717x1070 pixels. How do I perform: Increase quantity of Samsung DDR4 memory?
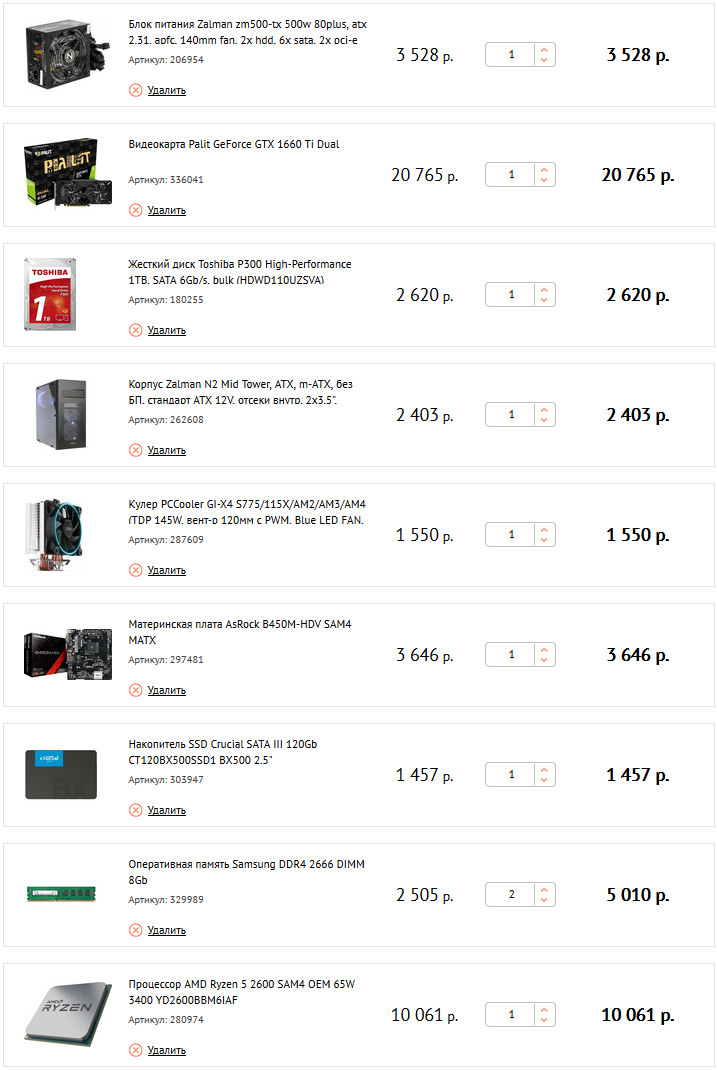[544, 889]
